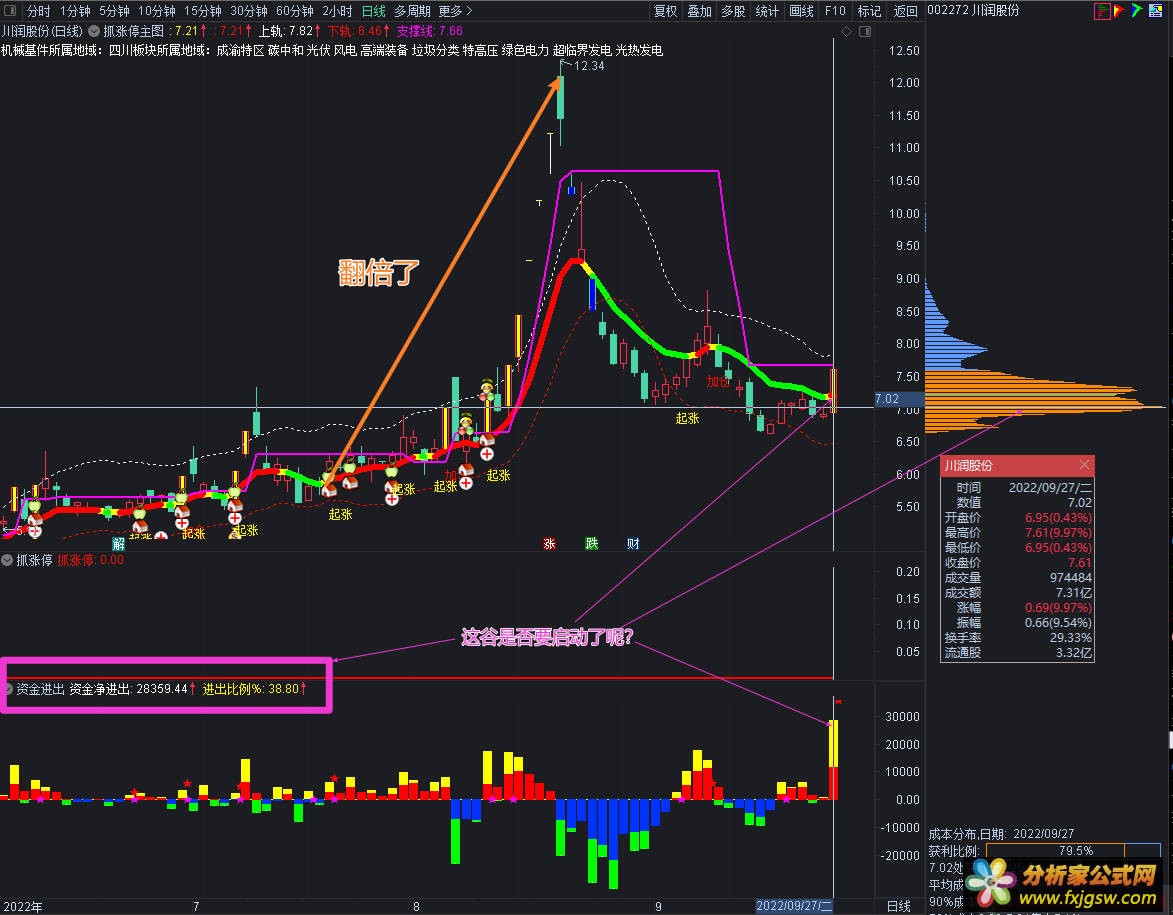
Task: Click the 换手率 29.33% row in the popup
Action: (x=1017, y=637)
